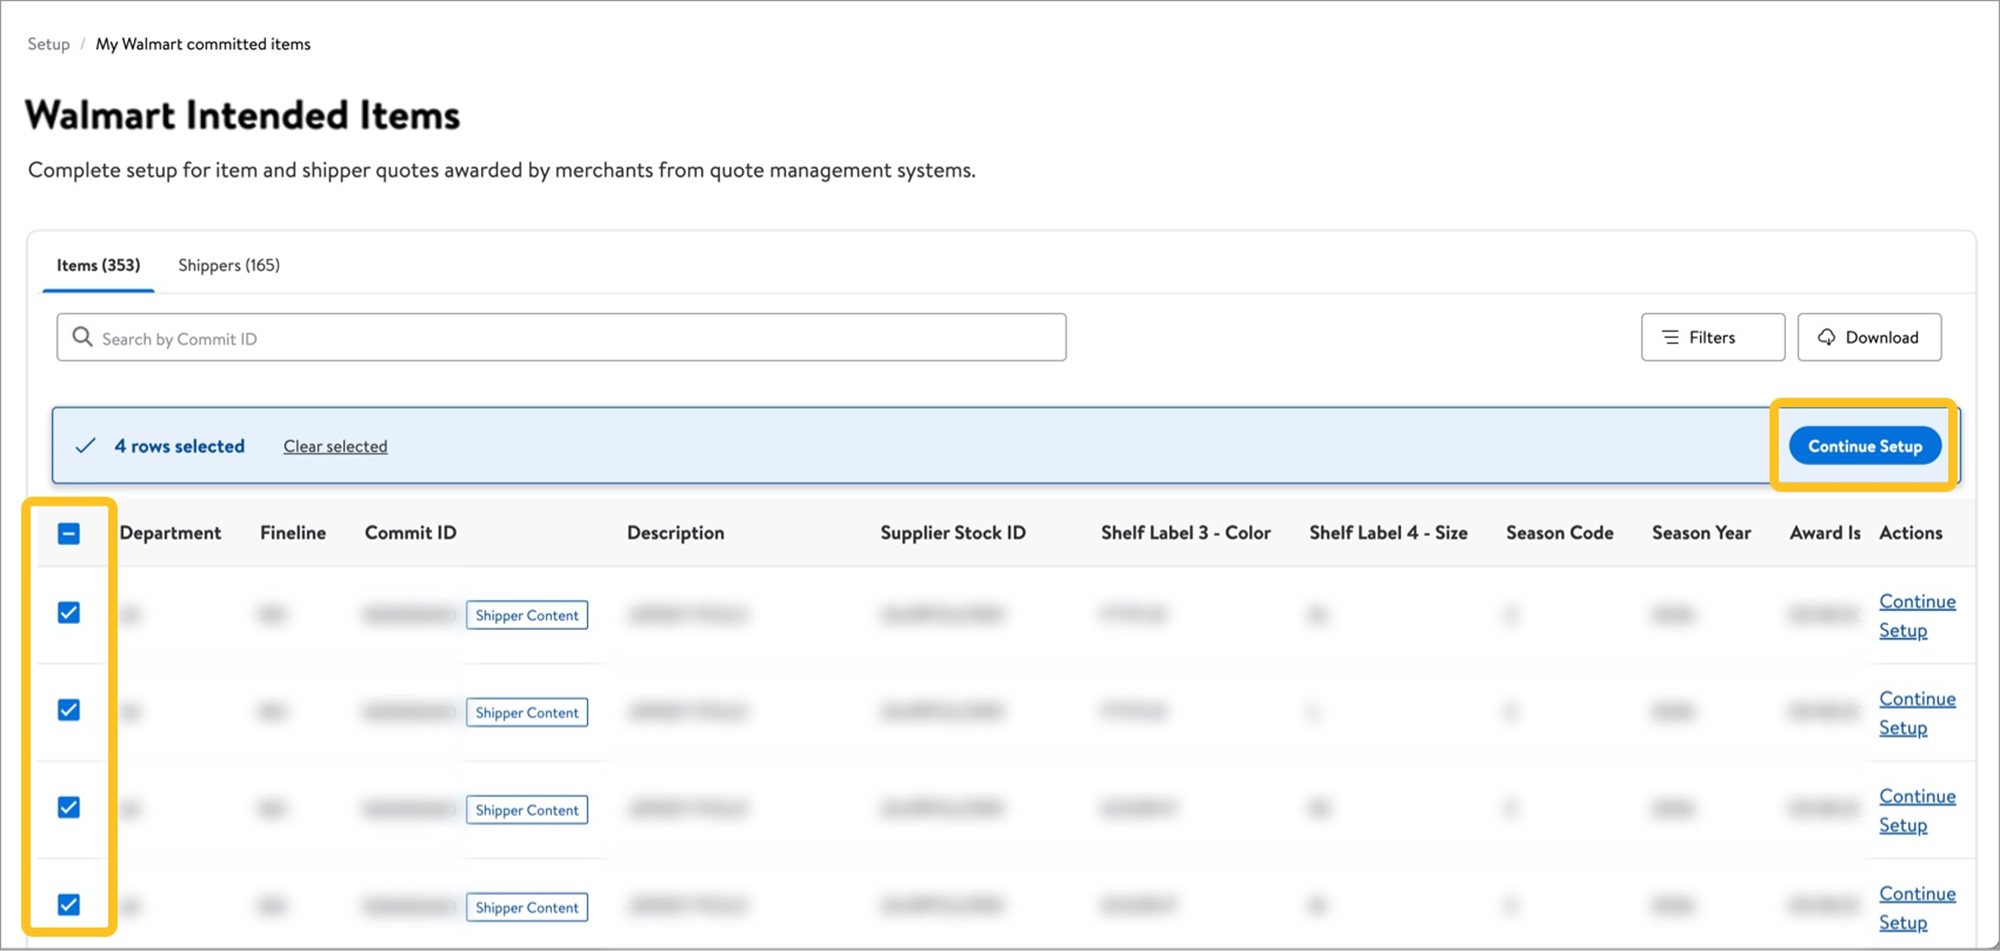Uncheck the first row checkbox

69,613
